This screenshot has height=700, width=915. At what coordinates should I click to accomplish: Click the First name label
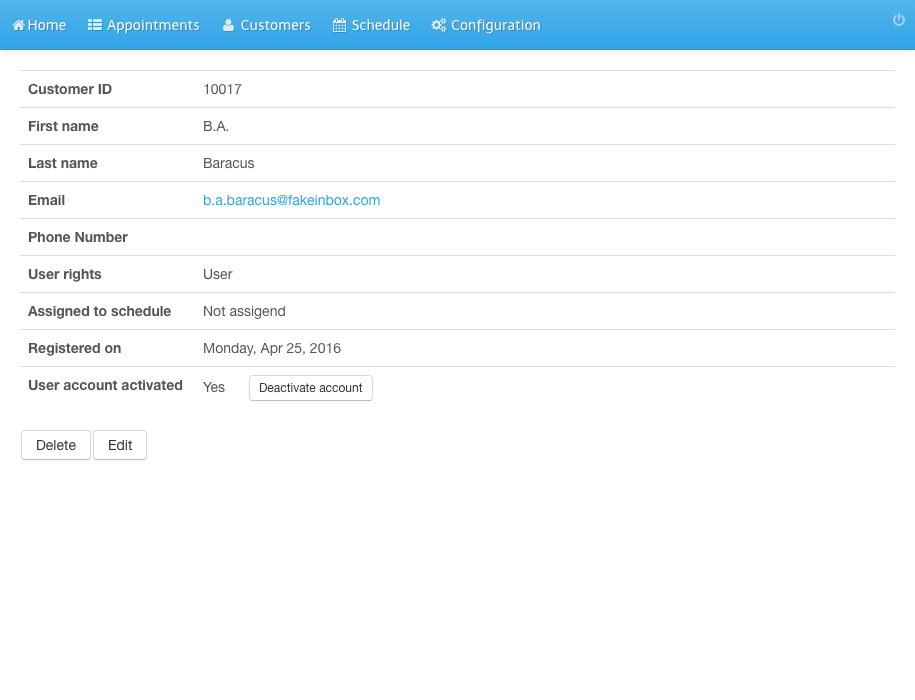click(x=63, y=126)
